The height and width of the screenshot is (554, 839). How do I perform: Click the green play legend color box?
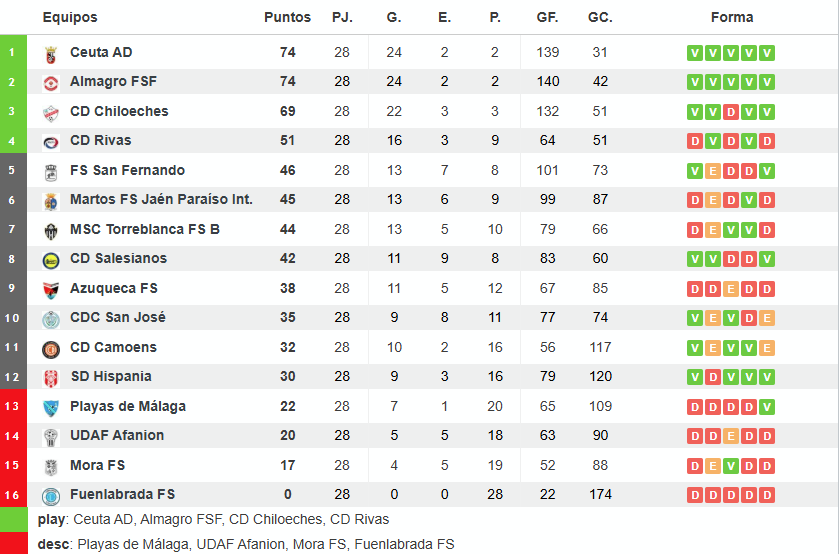(x=13, y=519)
